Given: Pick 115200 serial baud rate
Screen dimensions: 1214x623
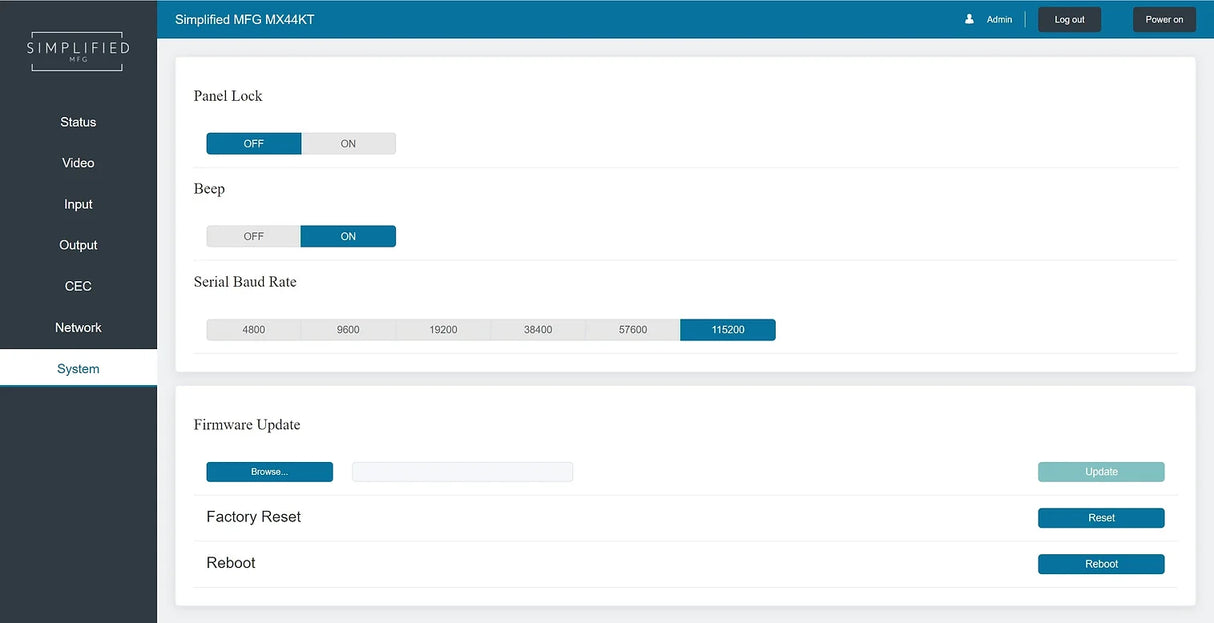Looking at the screenshot, I should tap(727, 330).
